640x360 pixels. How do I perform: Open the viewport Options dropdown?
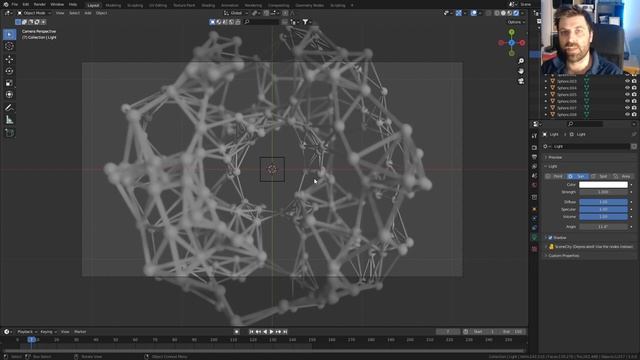516,22
